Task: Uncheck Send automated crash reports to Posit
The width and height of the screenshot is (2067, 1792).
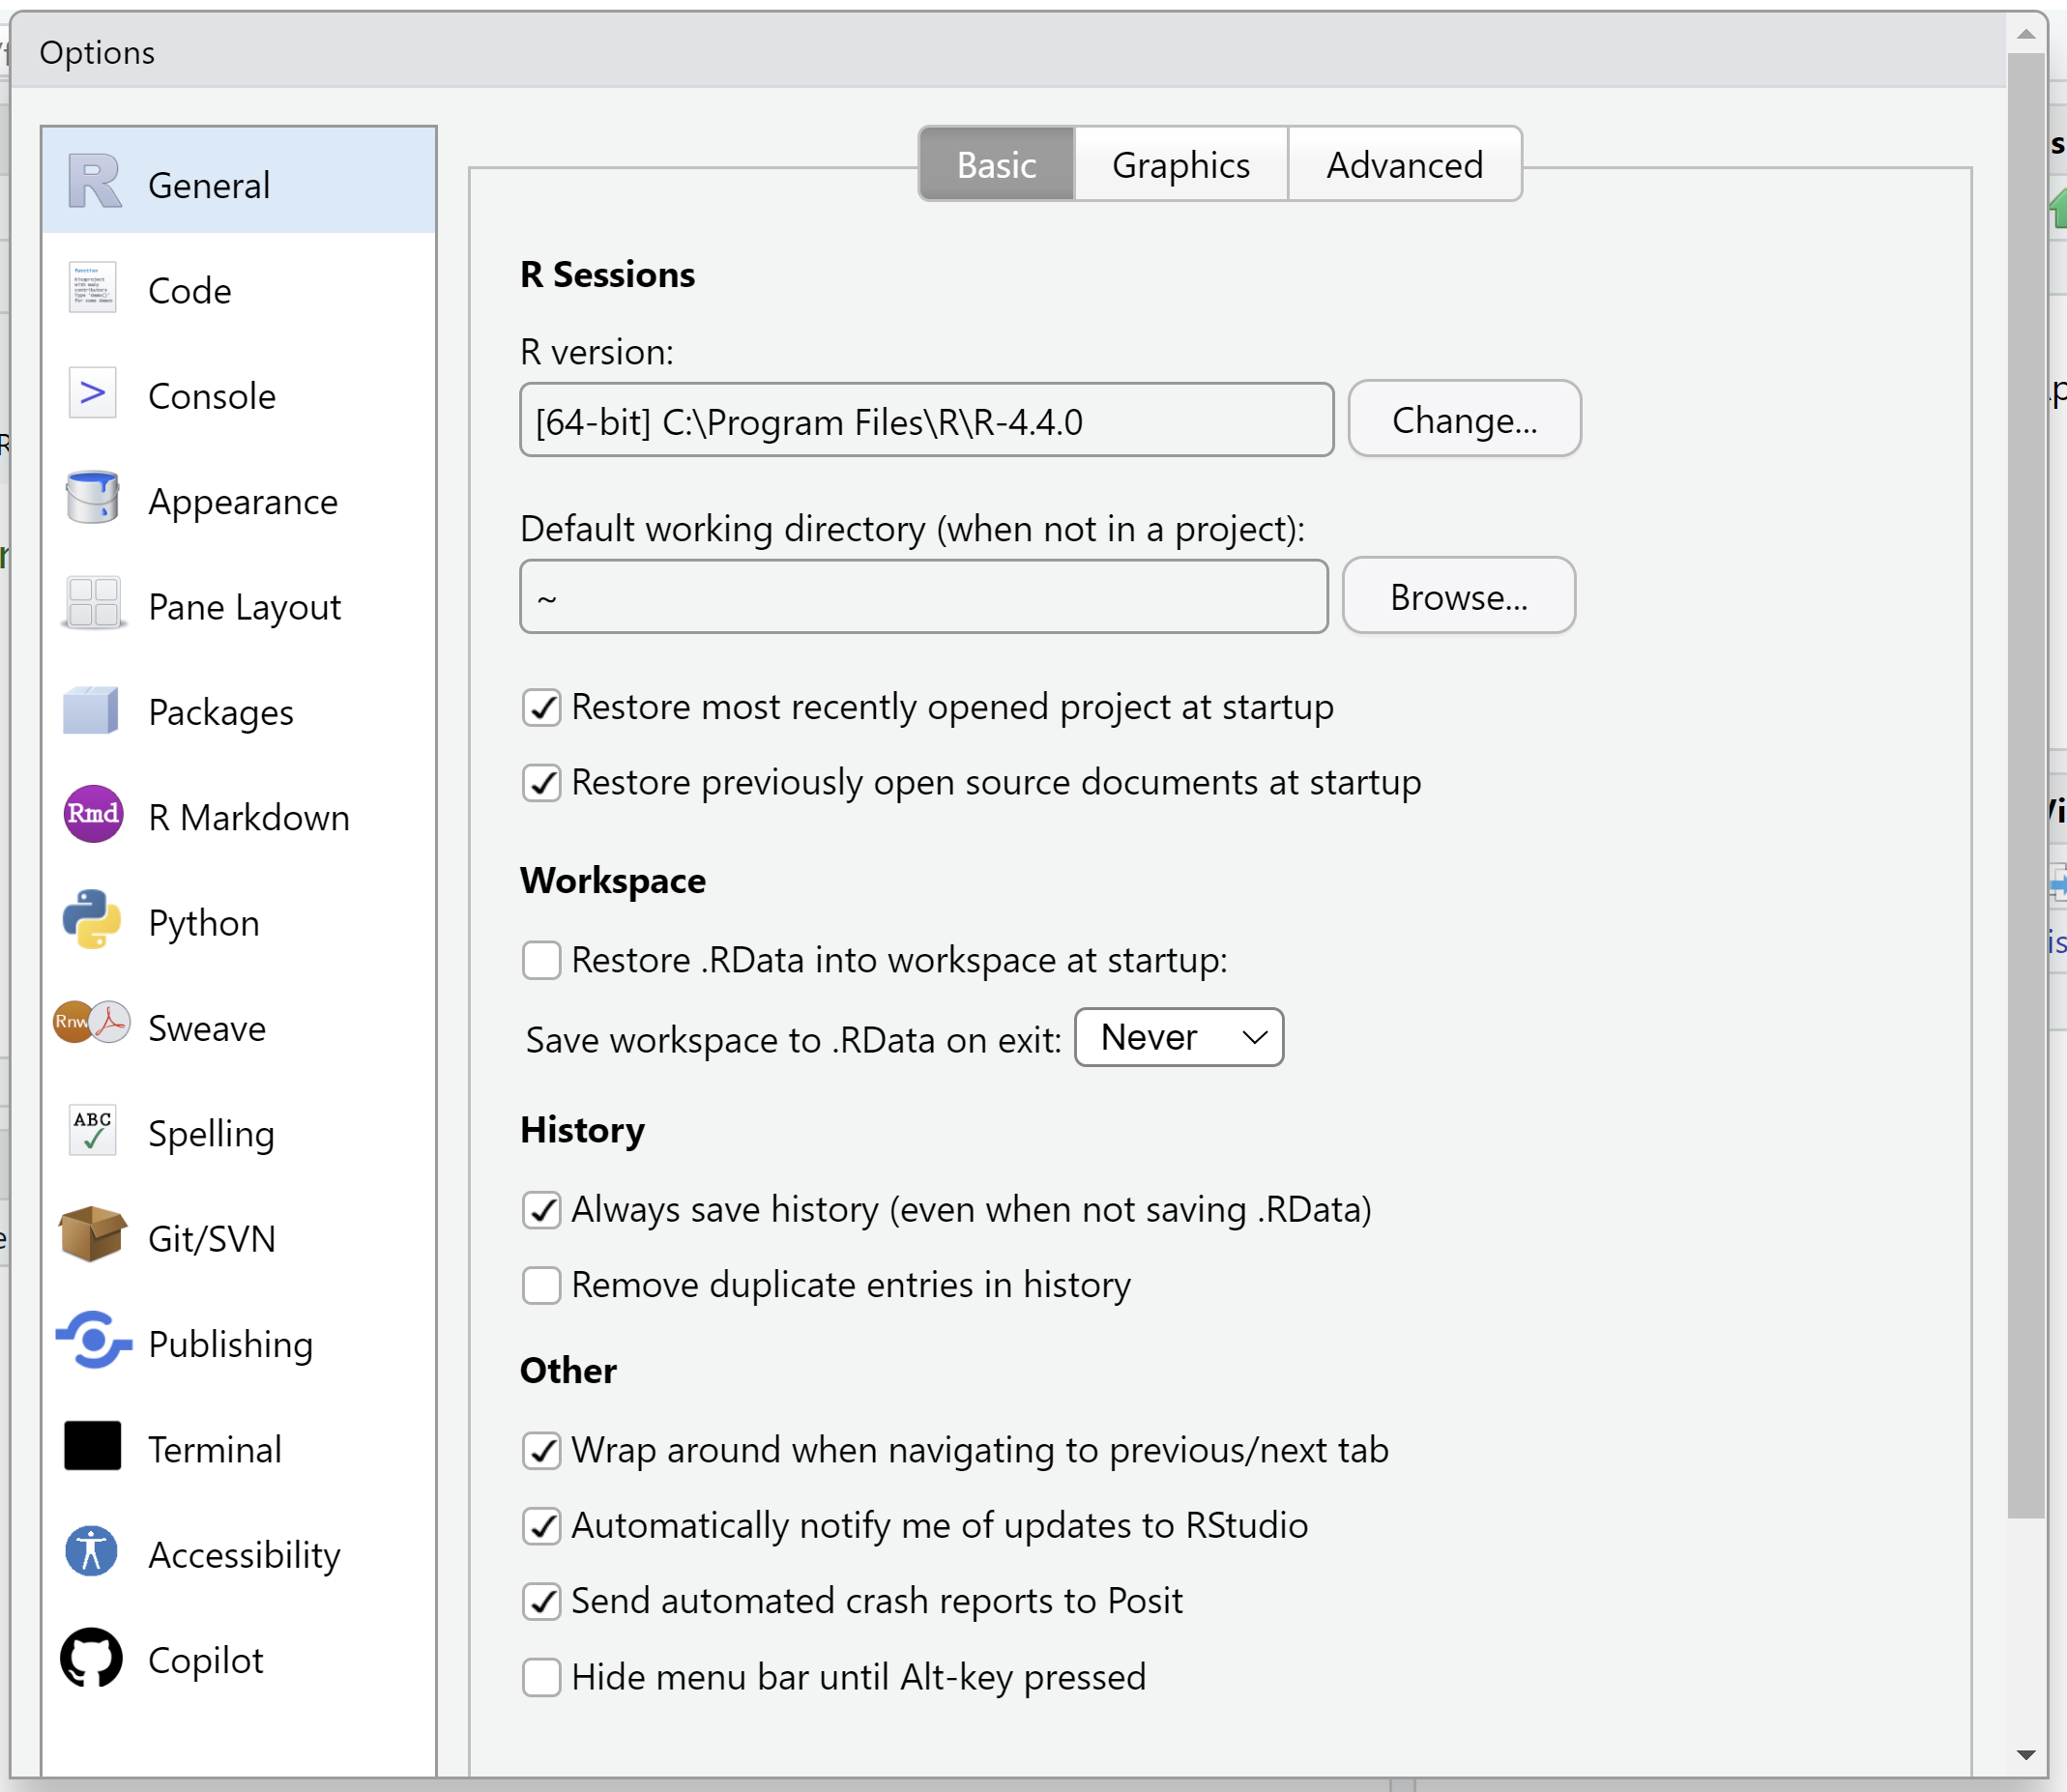Action: click(541, 1601)
